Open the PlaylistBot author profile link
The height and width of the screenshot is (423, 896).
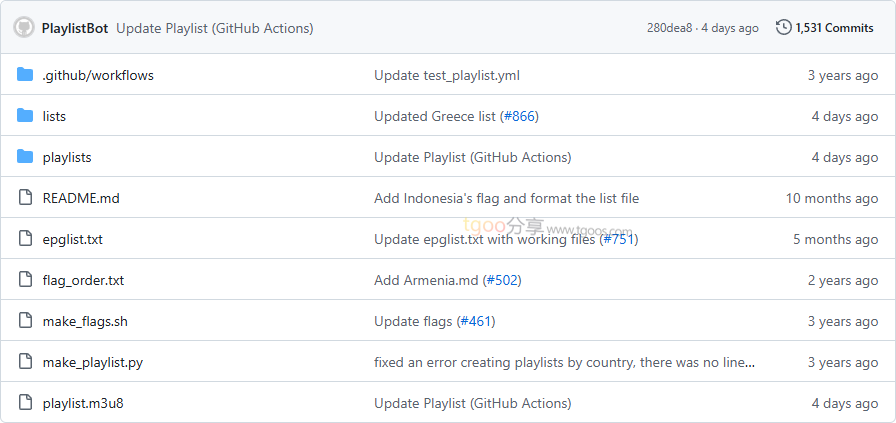pos(75,28)
